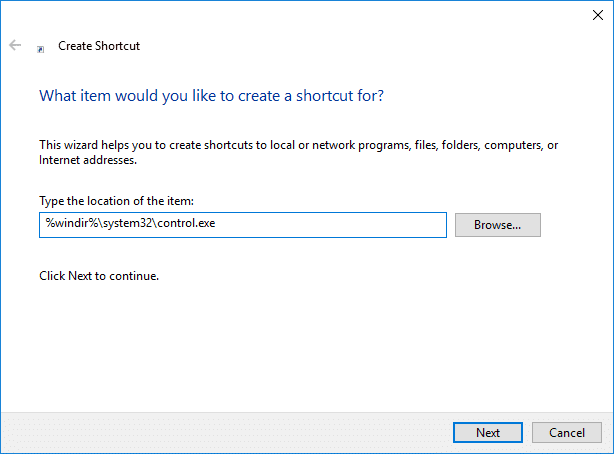614x454 pixels.
Task: Click the item location text field
Action: tap(242, 225)
